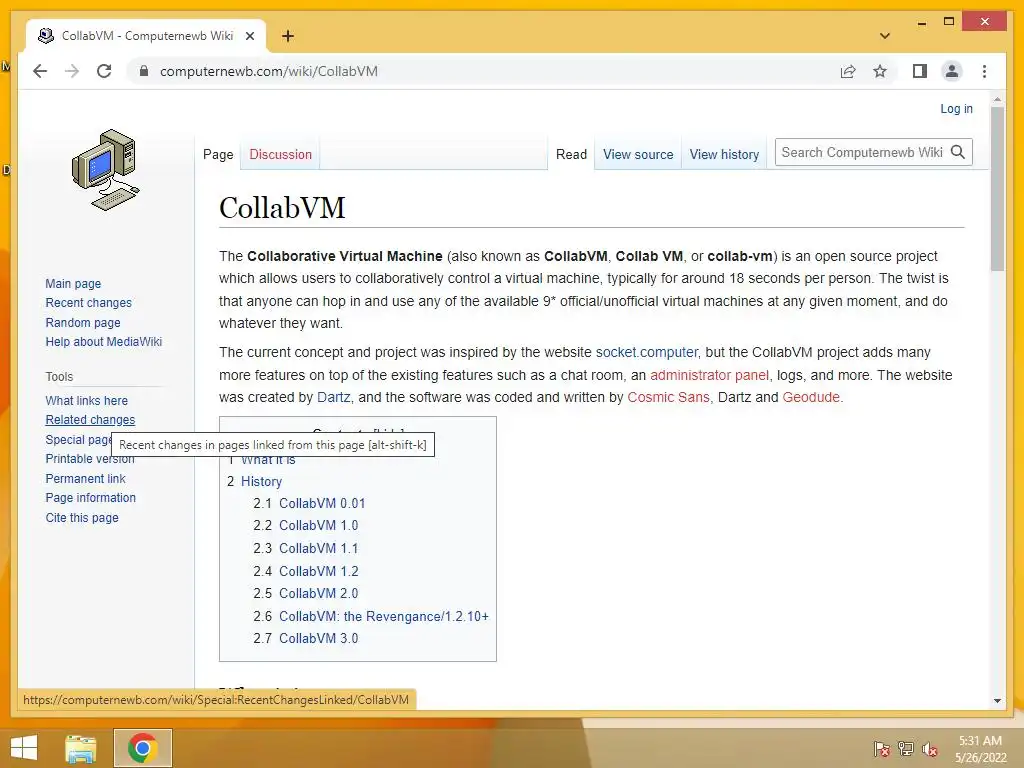Bookmark this page with the star icon
Viewport: 1024px width, 768px height.
(x=880, y=71)
